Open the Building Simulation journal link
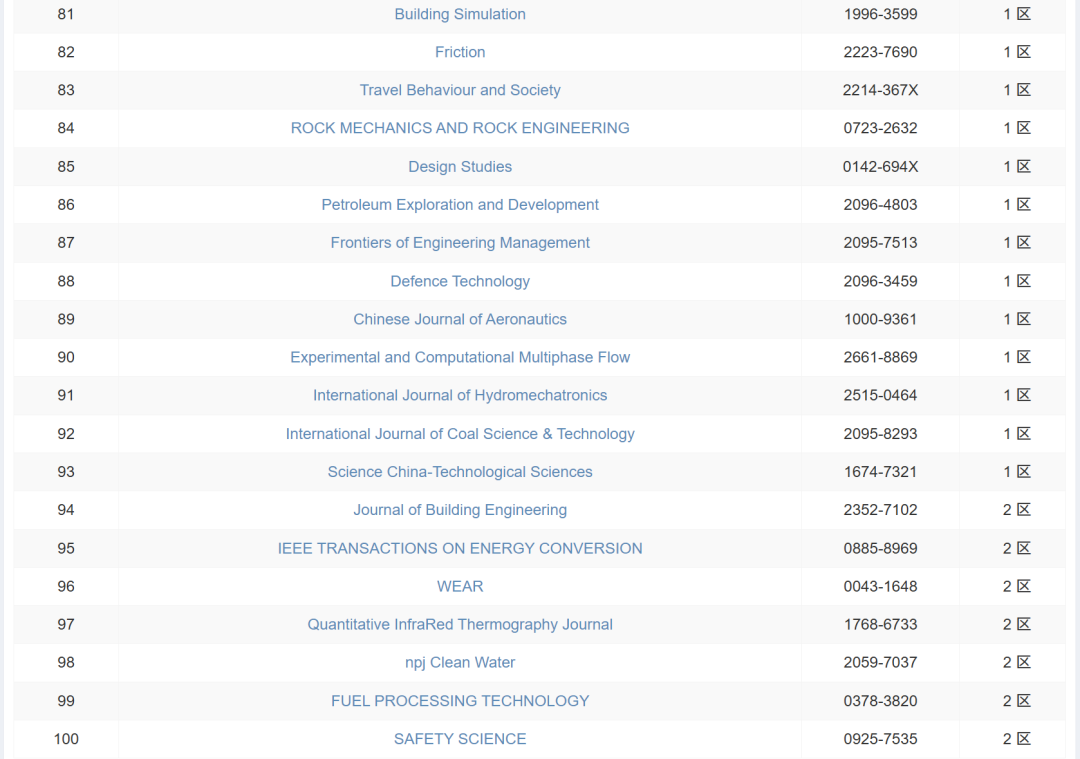This screenshot has width=1080, height=759. coord(459,14)
